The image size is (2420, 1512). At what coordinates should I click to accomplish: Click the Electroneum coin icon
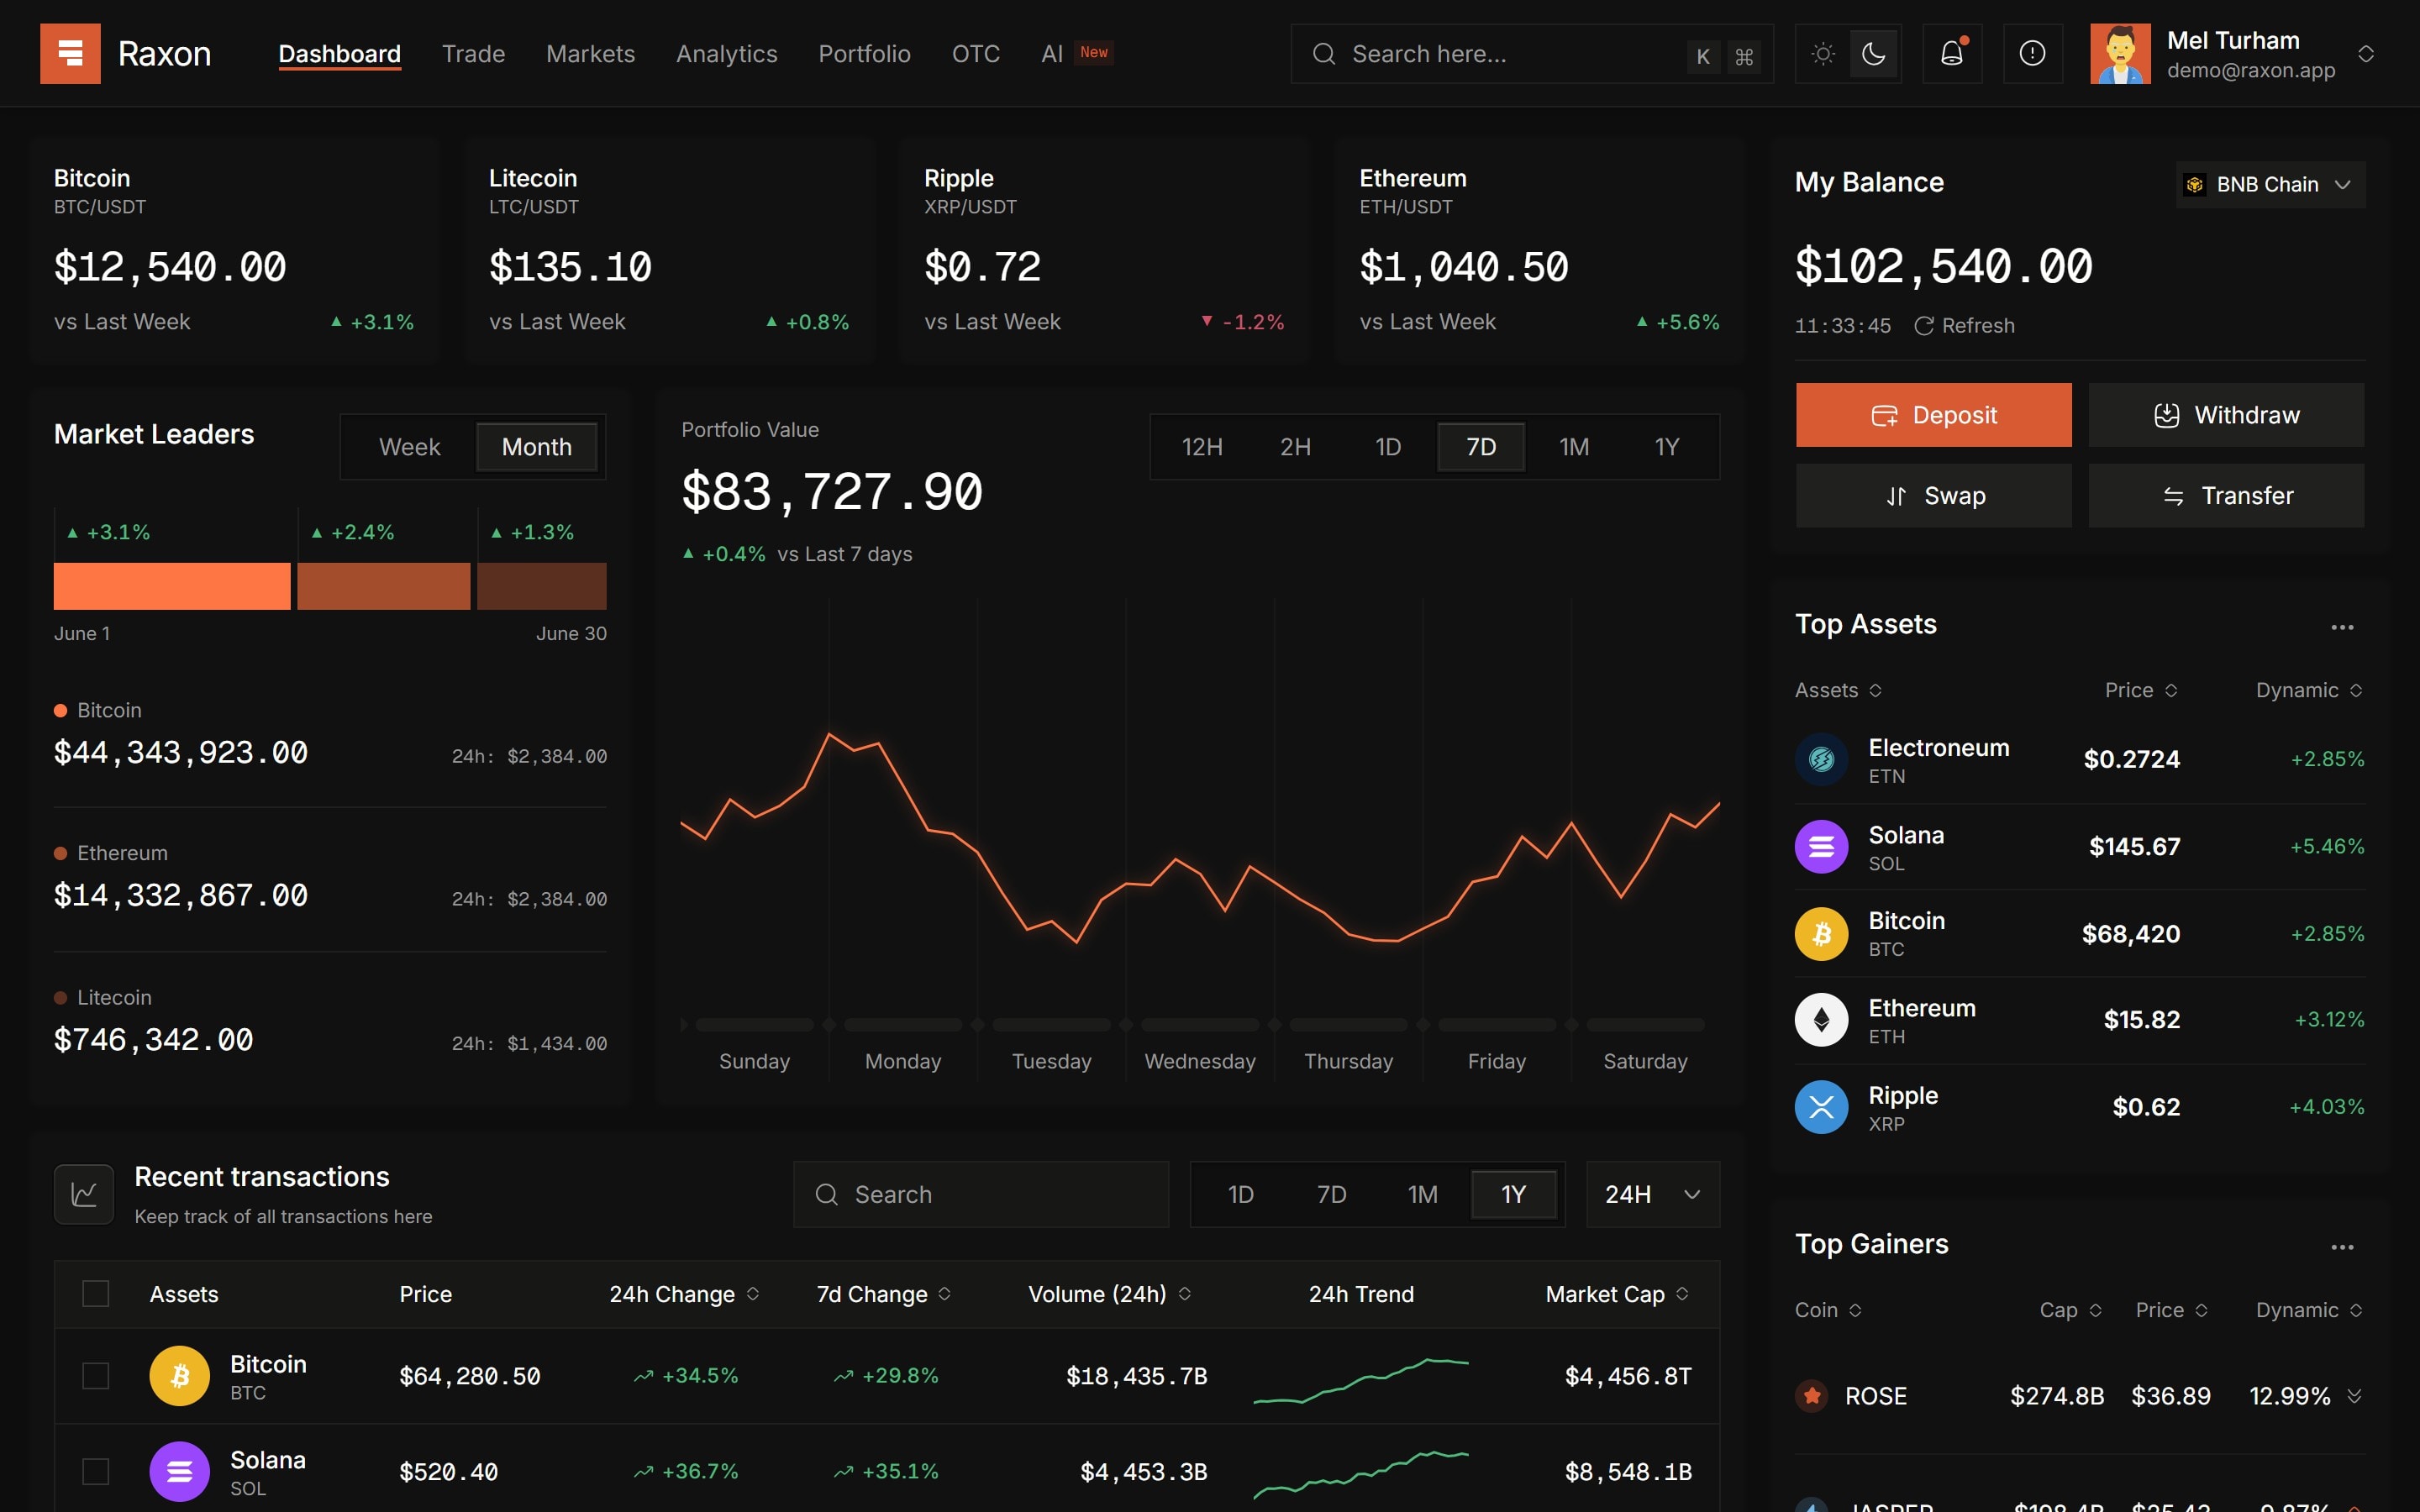click(1821, 759)
